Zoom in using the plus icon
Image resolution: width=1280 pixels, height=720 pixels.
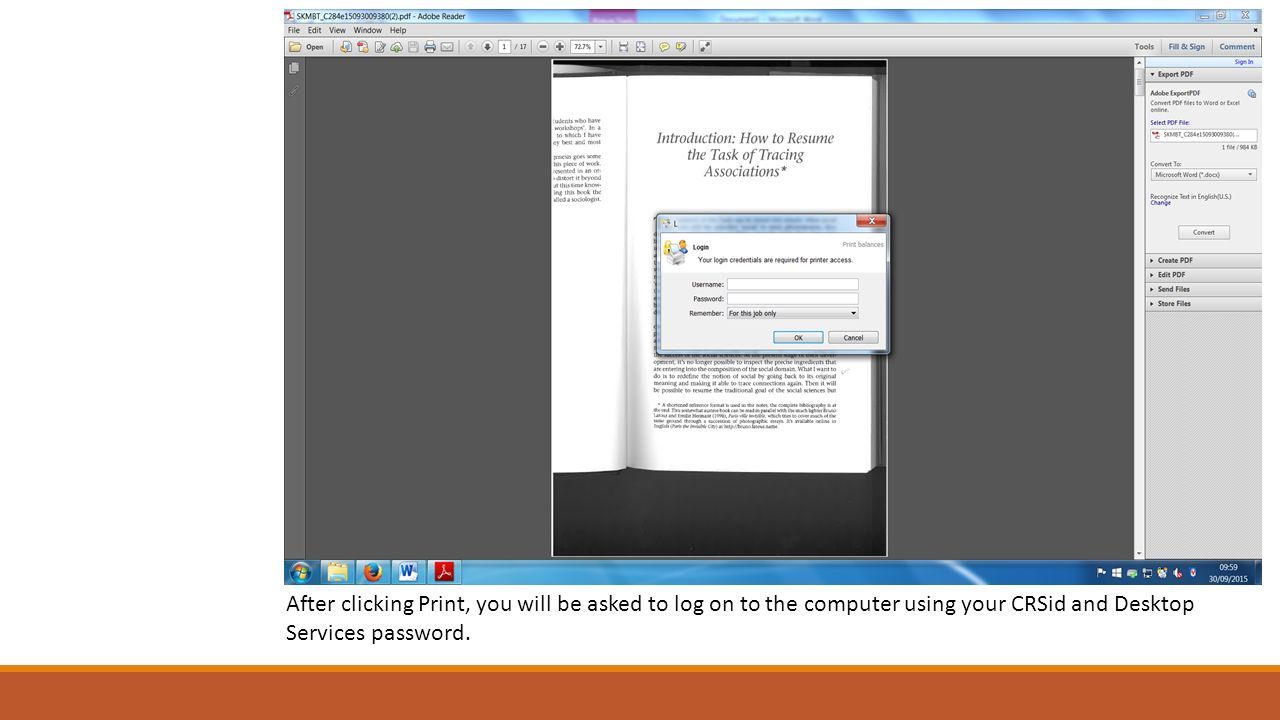(x=559, y=47)
